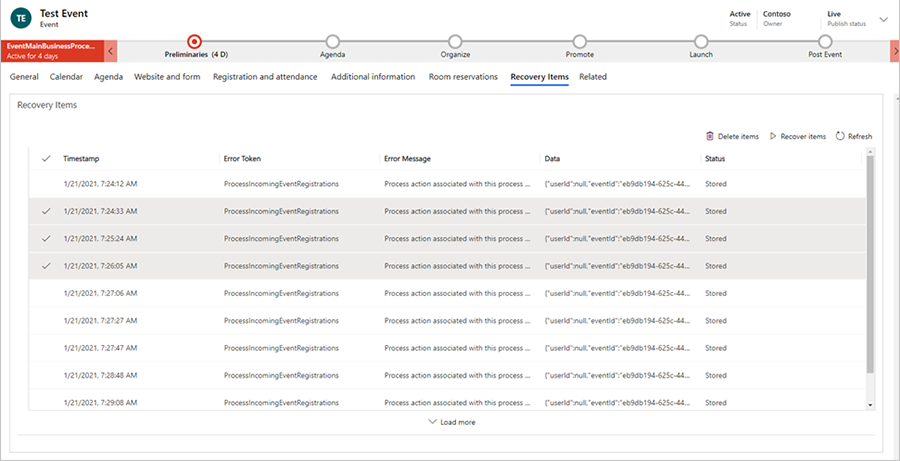900x461 pixels.
Task: Sort by the Timestamp column header
Action: pos(81,158)
